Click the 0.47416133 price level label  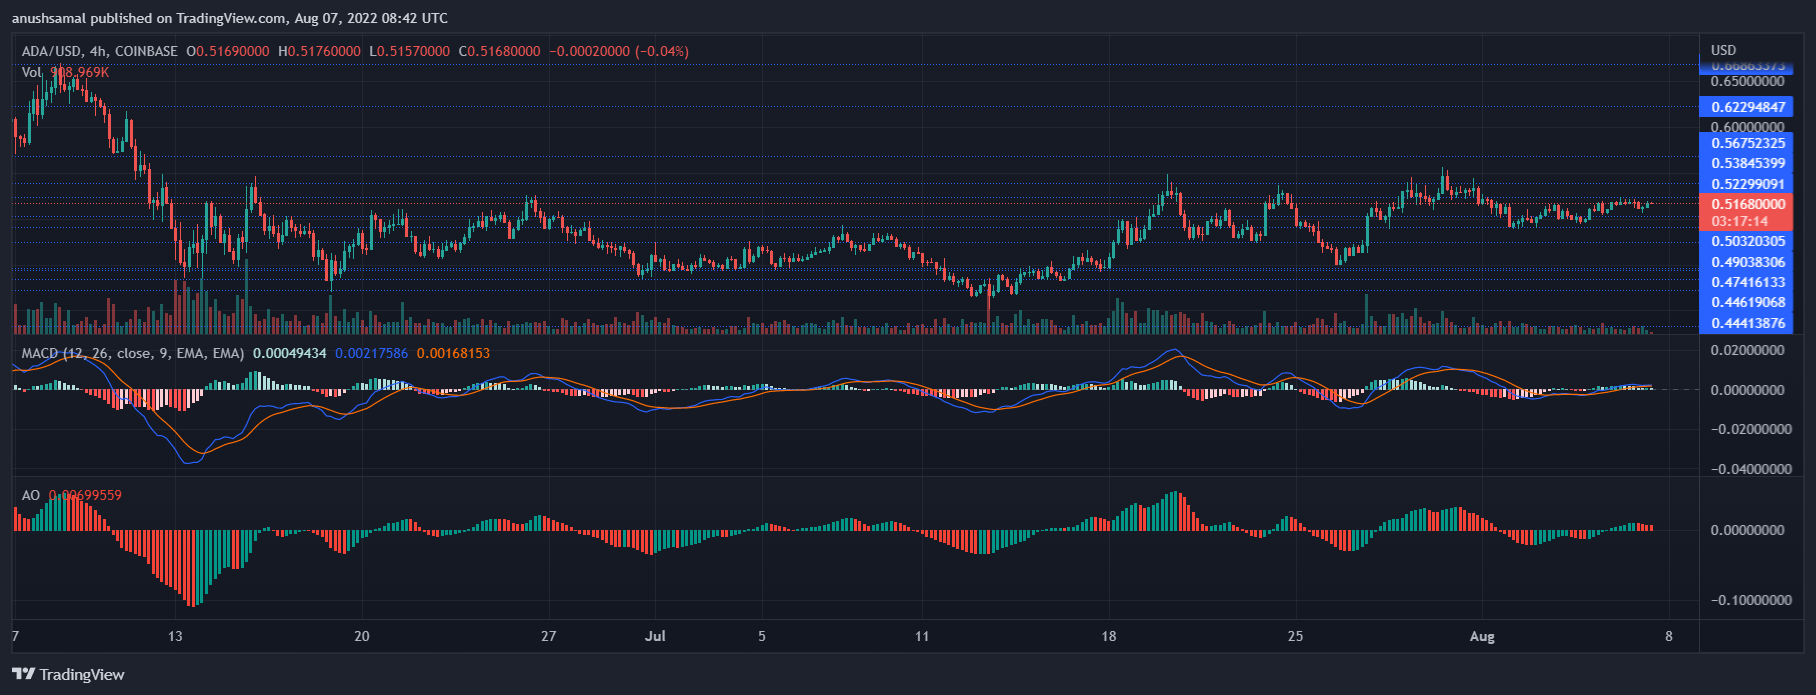(1747, 282)
